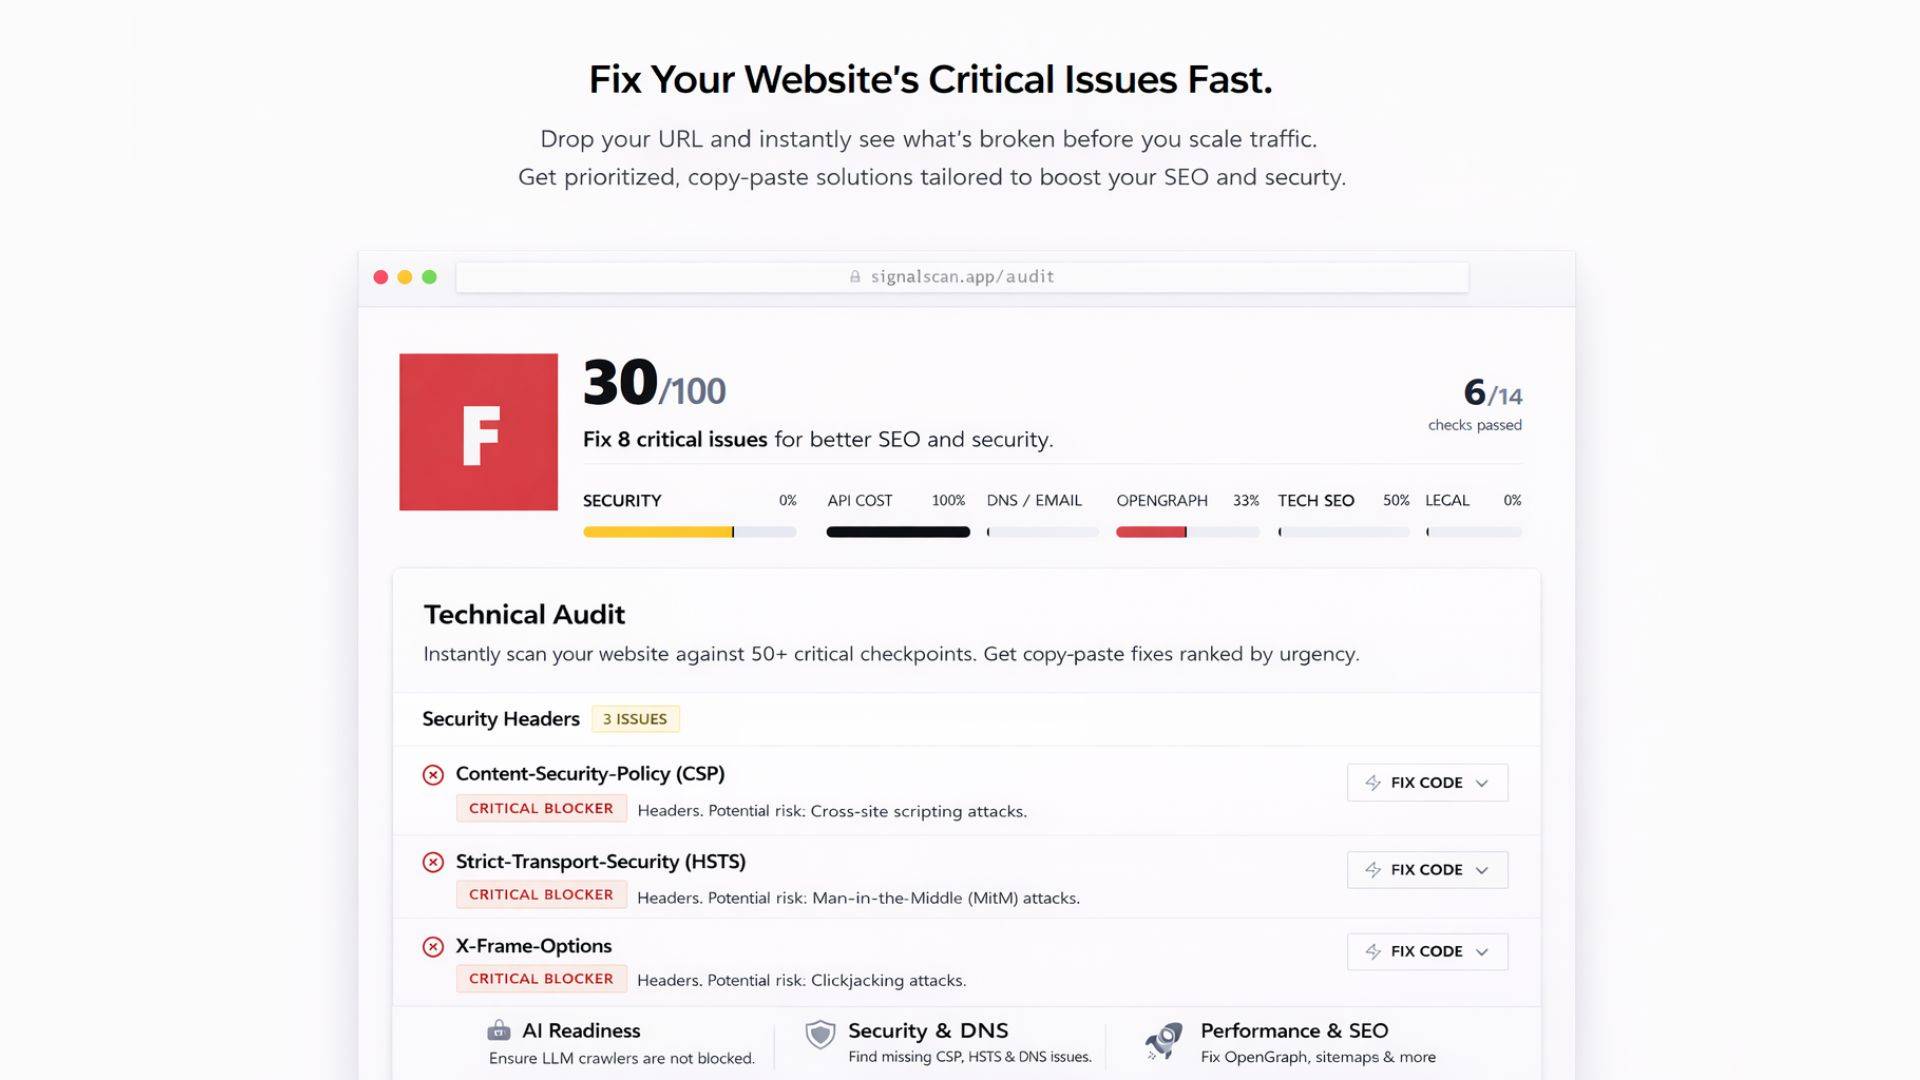Expand FIX CODE for Strict-Transport-Security

tap(1427, 870)
